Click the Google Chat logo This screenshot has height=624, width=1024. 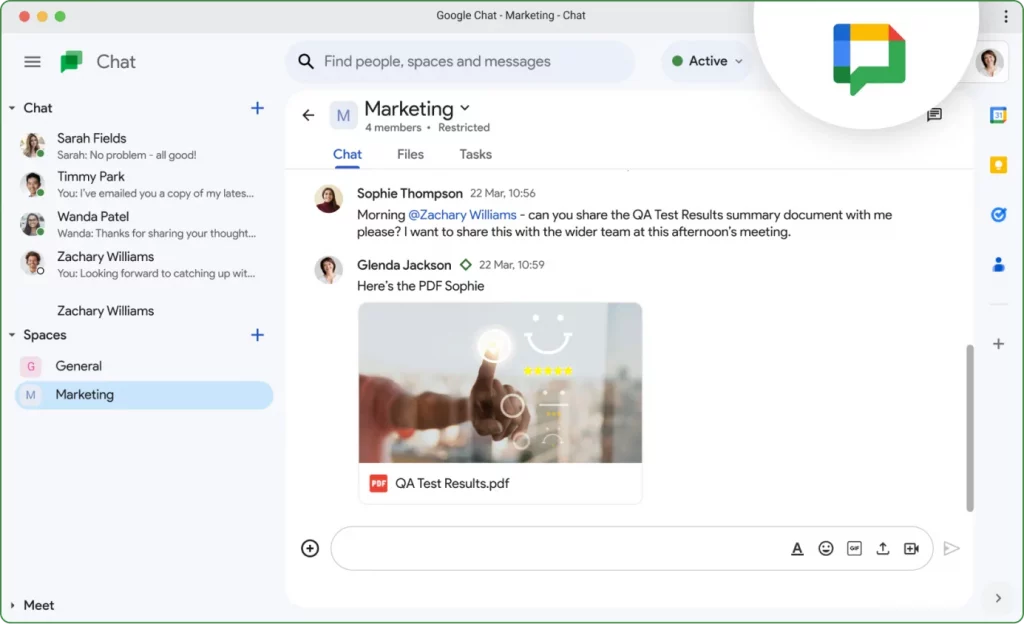coord(71,61)
